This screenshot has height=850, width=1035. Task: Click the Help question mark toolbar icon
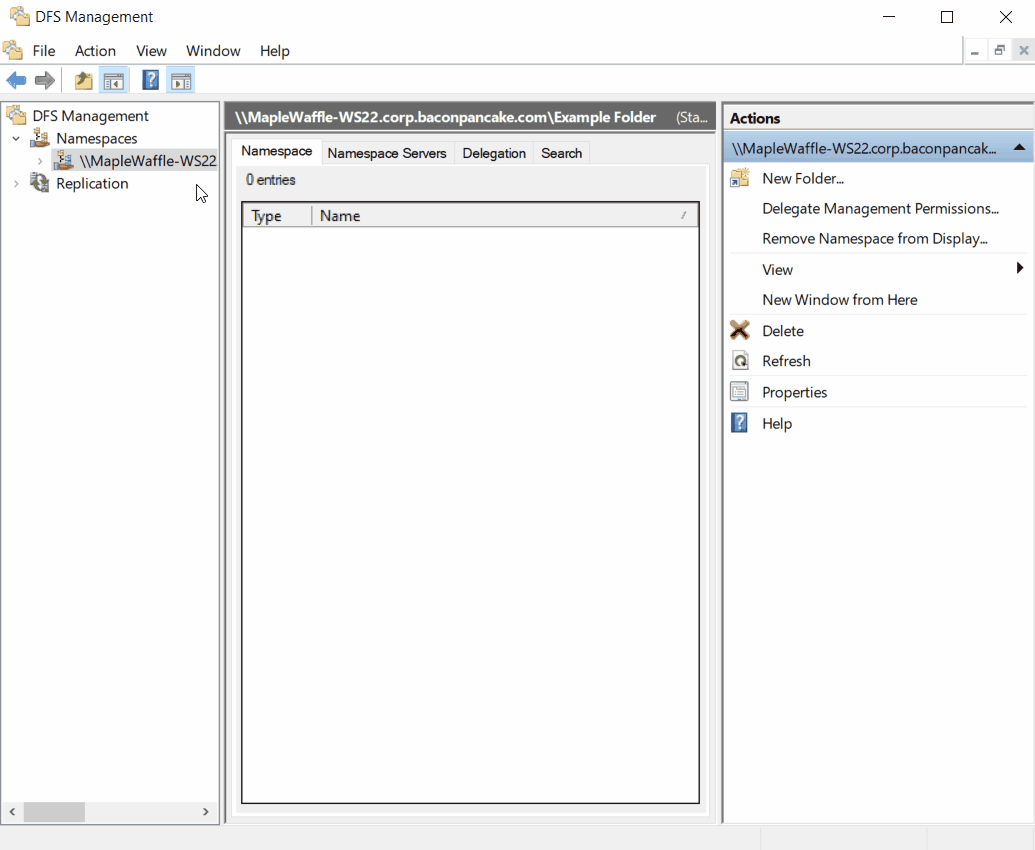point(150,80)
